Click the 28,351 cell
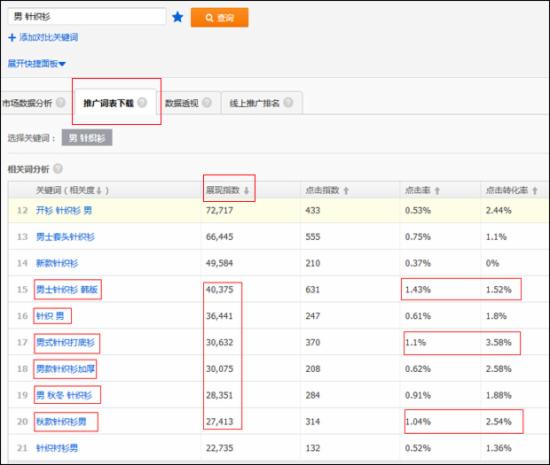The image size is (550, 465). point(219,395)
